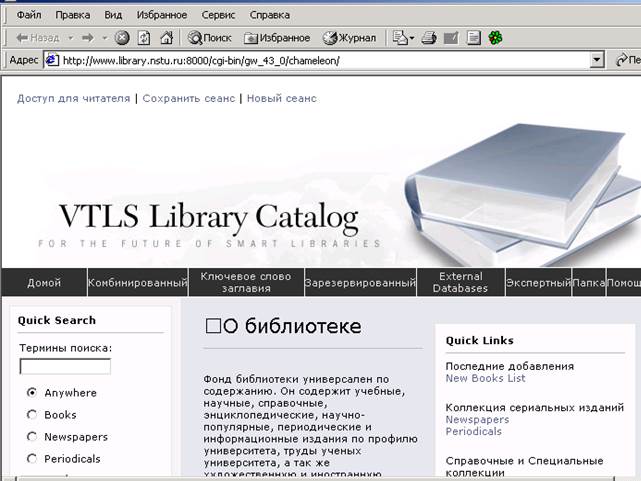Click the Refresh page icon
The image size is (641, 481).
click(x=144, y=38)
